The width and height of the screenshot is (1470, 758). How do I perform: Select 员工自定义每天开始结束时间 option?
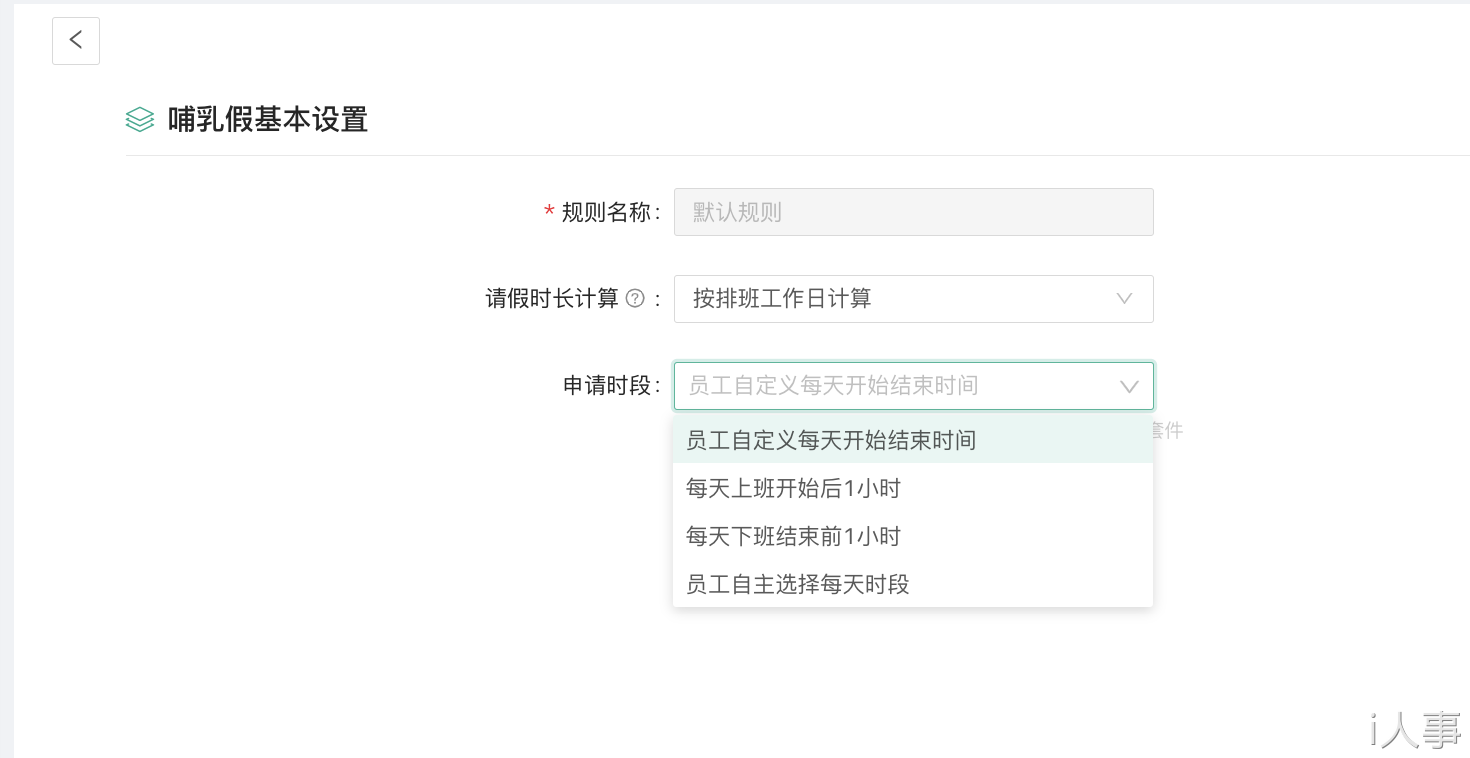point(830,440)
